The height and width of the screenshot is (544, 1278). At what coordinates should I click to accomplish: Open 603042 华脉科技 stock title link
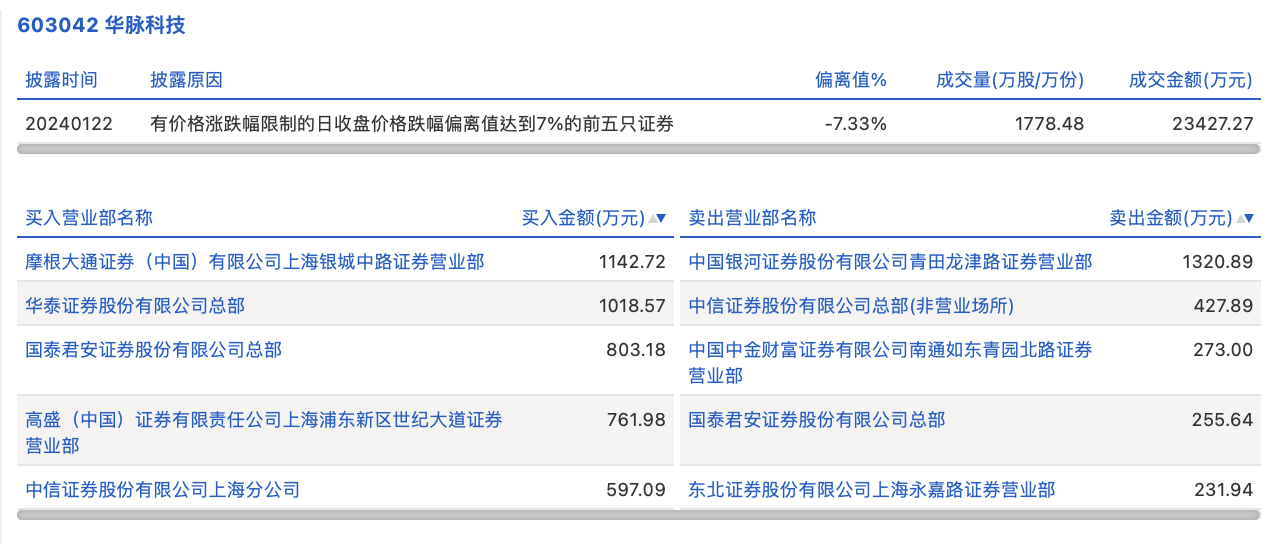click(x=102, y=26)
